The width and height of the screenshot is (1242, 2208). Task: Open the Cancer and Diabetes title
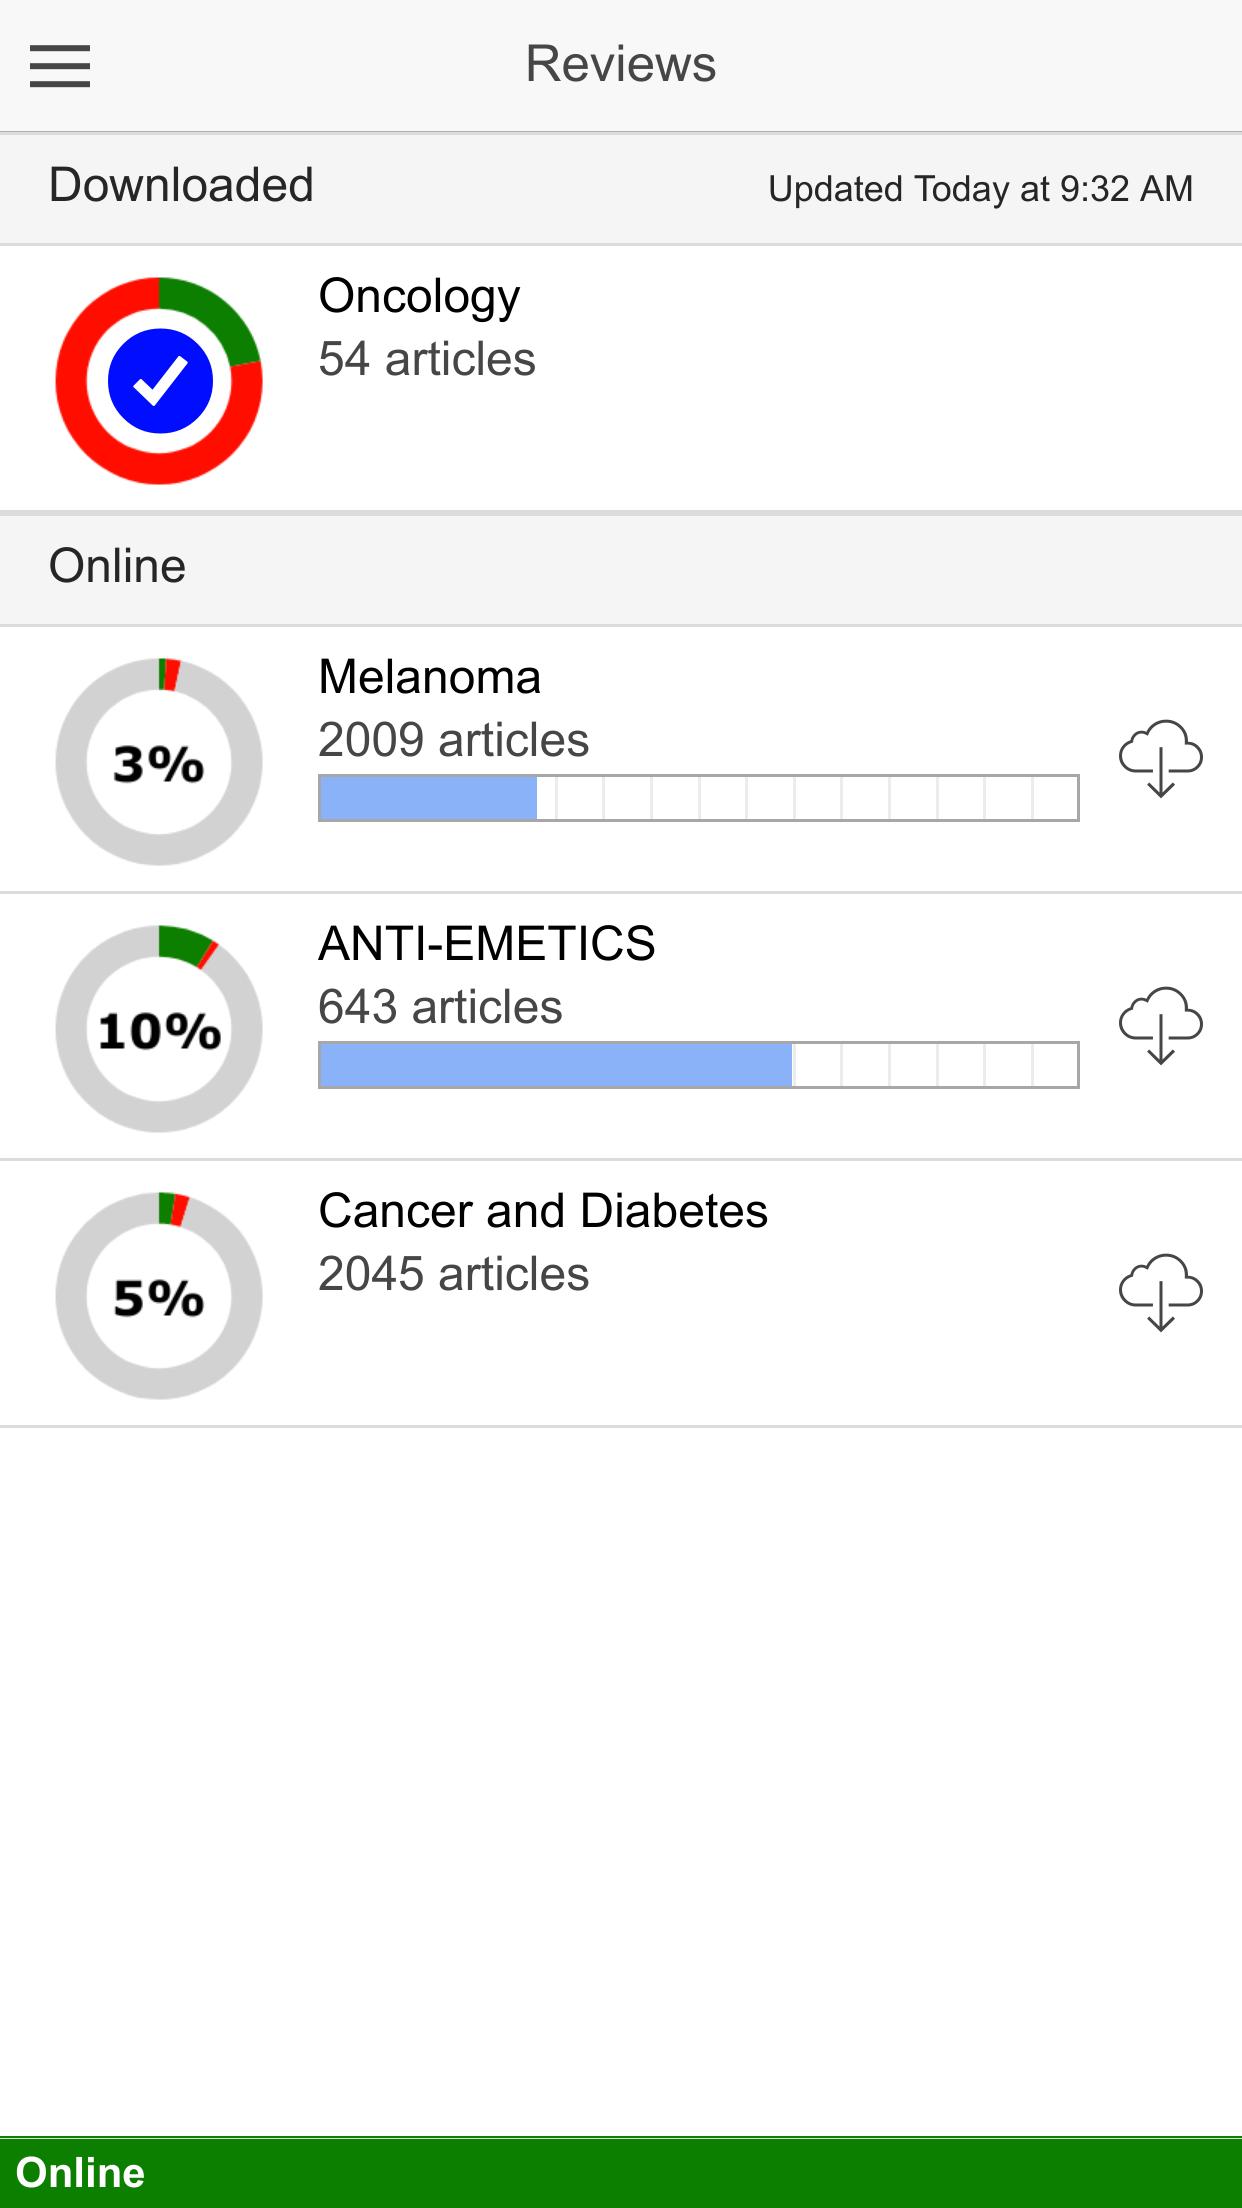tap(543, 1211)
